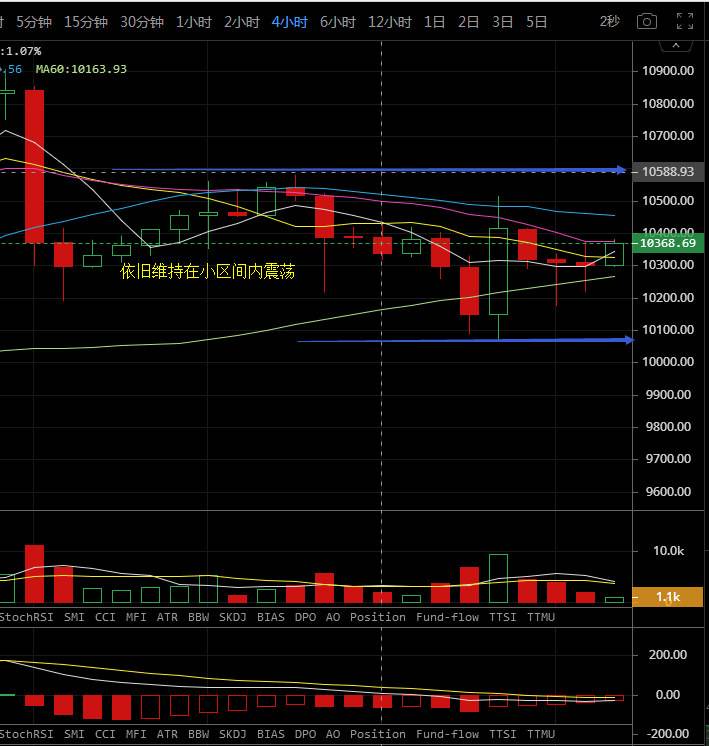Choose the 12小时 interval
This screenshot has height=746, width=709.
point(389,22)
